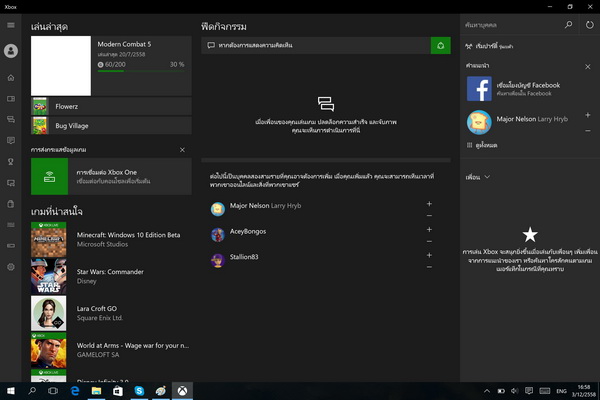Open Settings gear in the sidebar

tap(10, 267)
